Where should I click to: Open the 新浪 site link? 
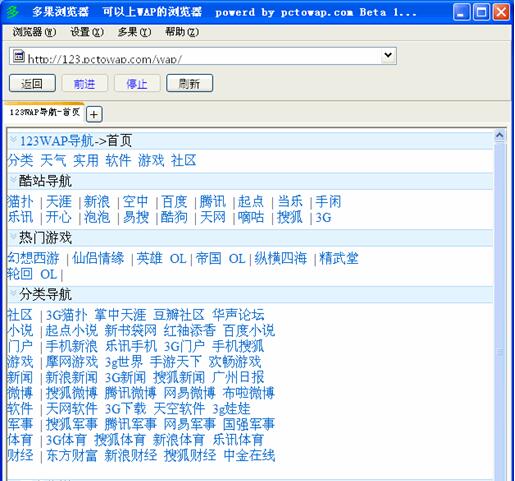(97, 202)
